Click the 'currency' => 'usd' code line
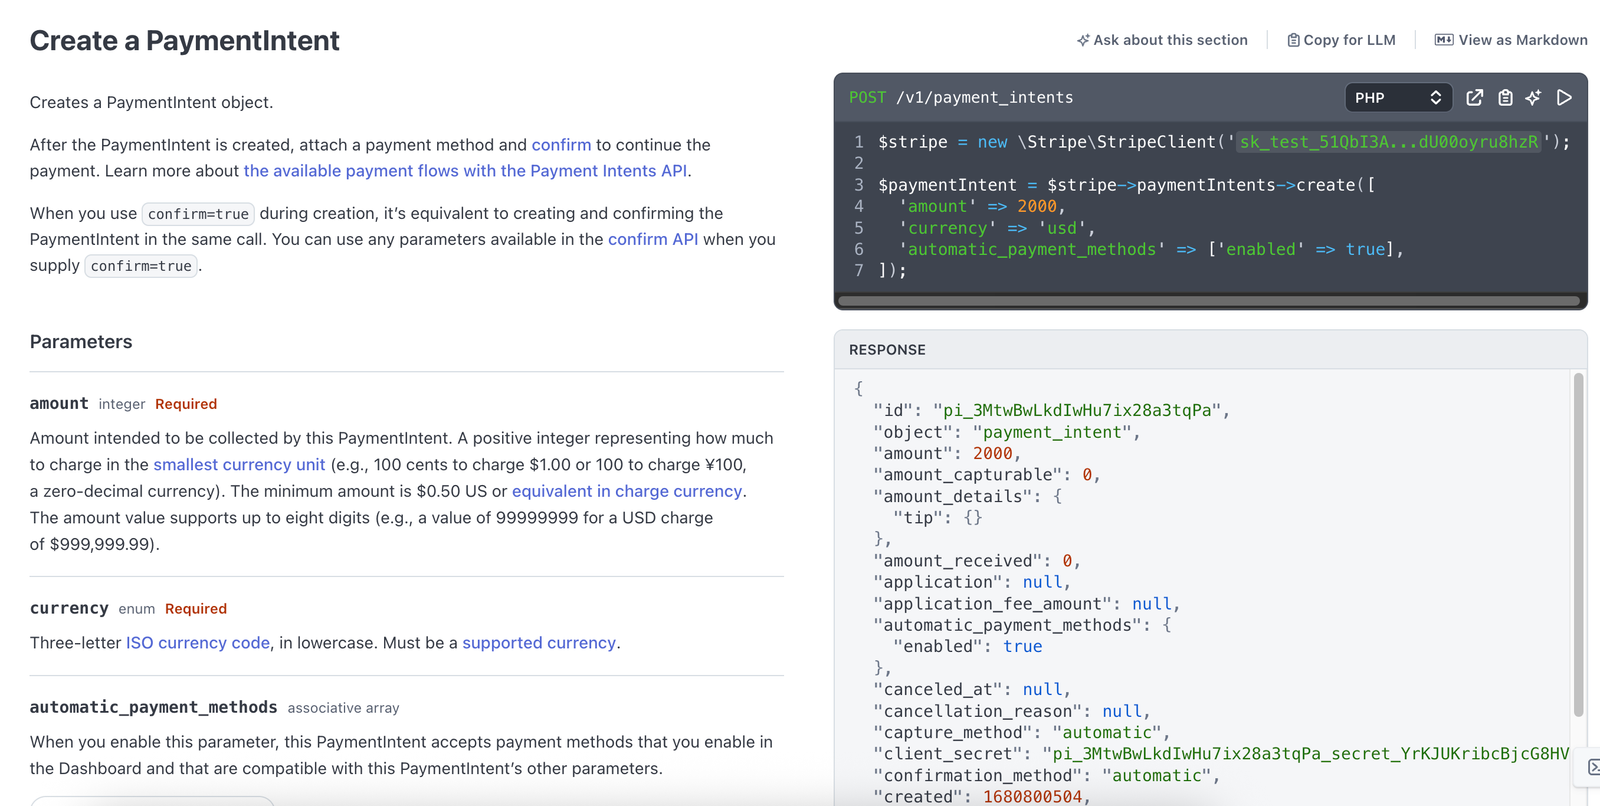Screen dimensions: 1600x806 (x=997, y=228)
